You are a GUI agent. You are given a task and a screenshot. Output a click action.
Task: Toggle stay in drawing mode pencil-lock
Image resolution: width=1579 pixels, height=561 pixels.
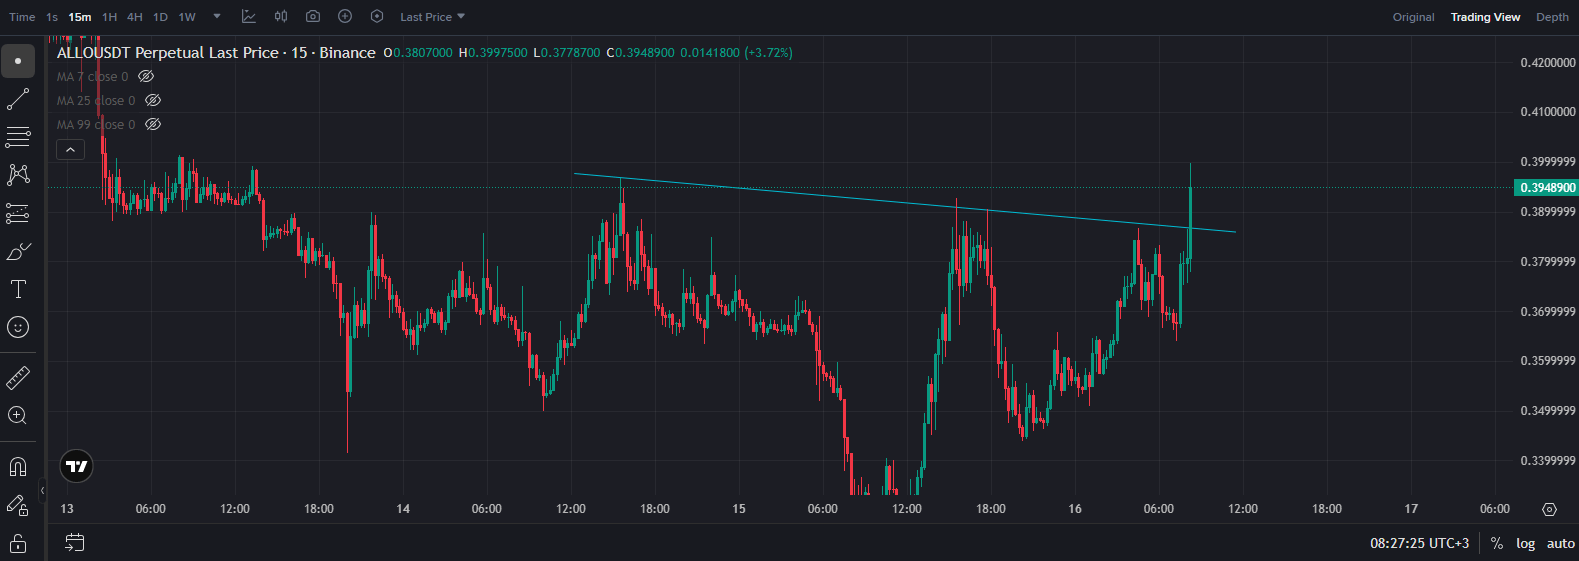pyautogui.click(x=18, y=505)
